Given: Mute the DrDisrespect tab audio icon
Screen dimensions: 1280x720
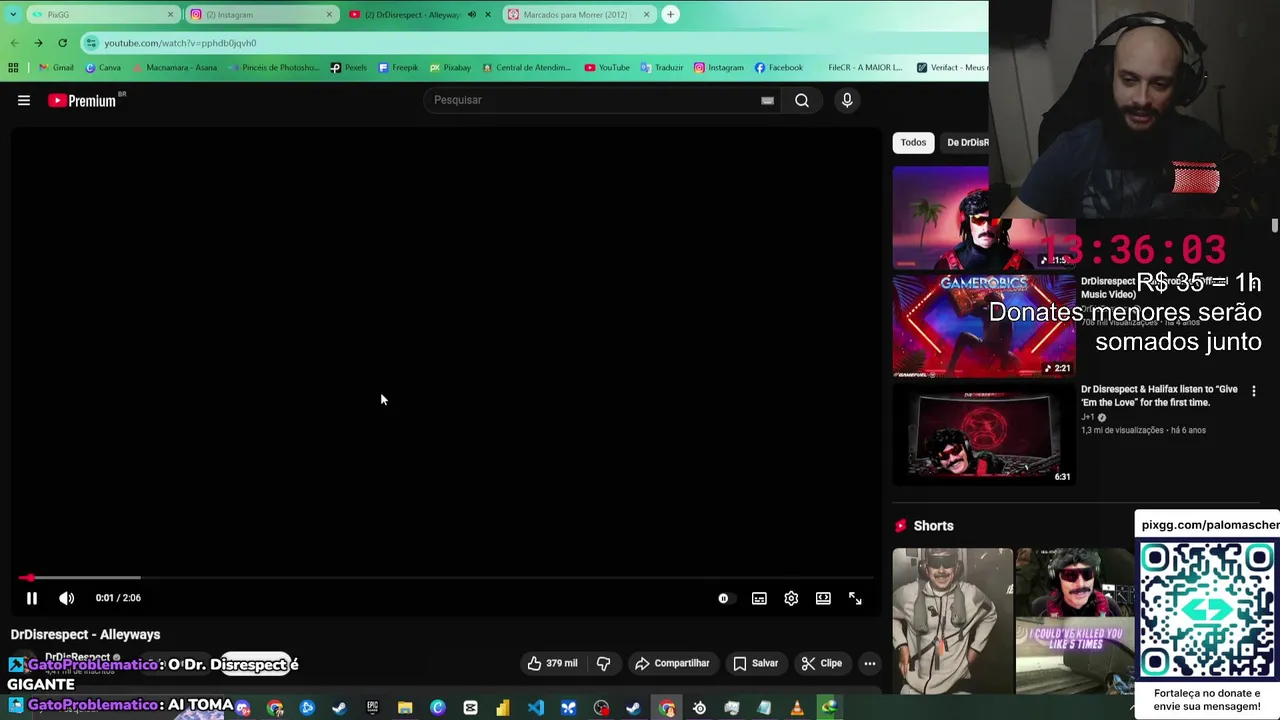Looking at the screenshot, I should 472,15.
